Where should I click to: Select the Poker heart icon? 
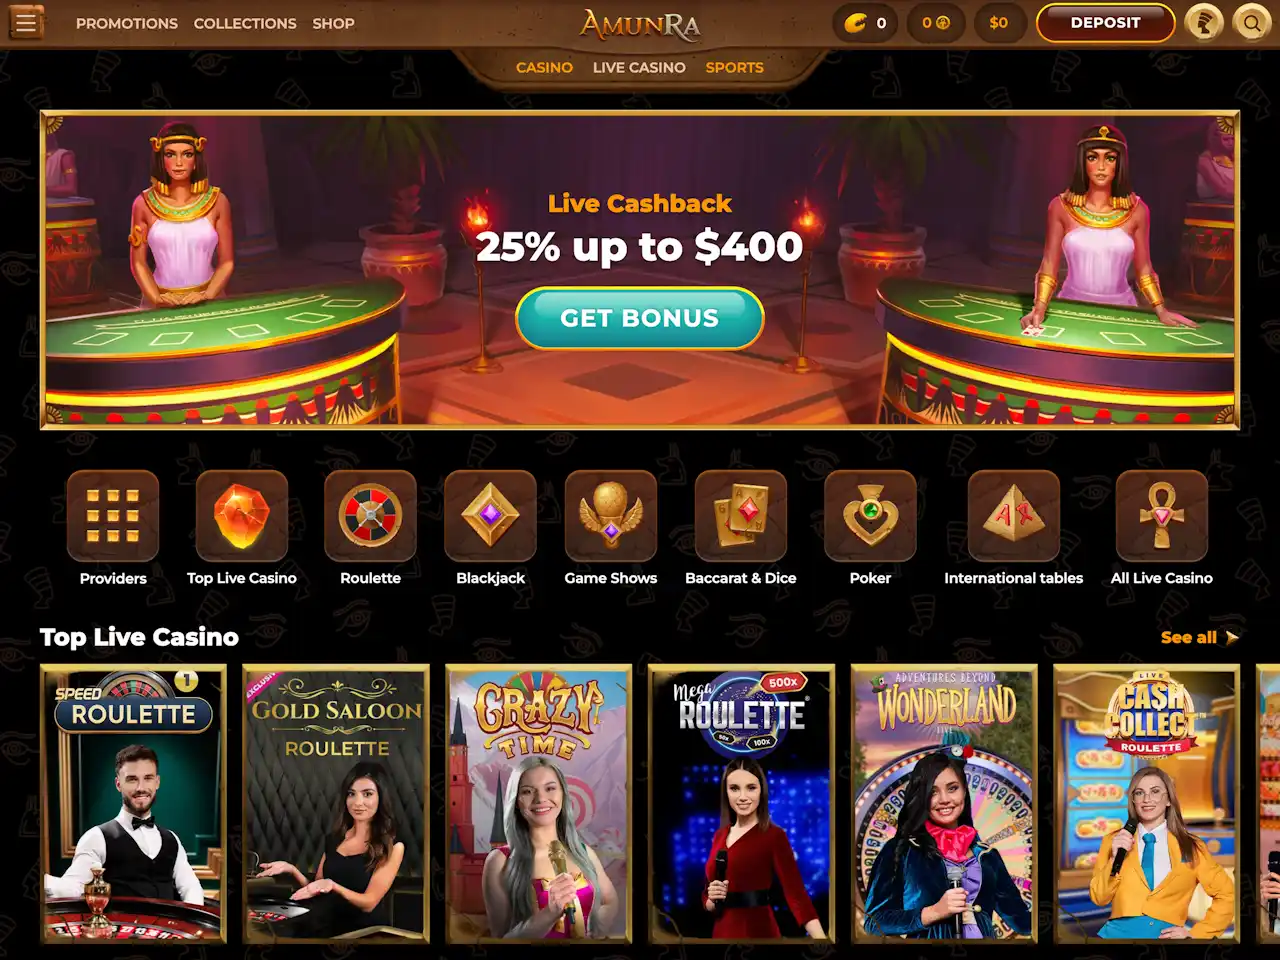870,516
